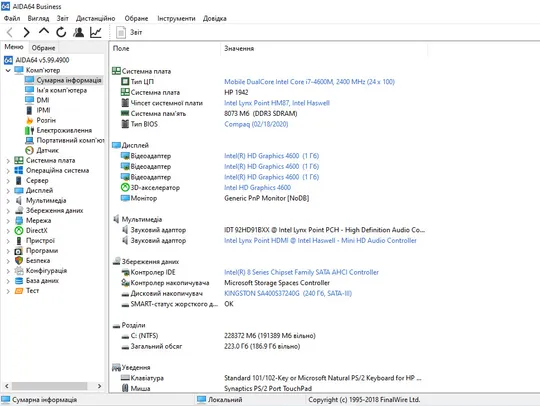This screenshot has height=406, width=540.
Task: Click the Датчик gauge icon
Action: [30, 150]
